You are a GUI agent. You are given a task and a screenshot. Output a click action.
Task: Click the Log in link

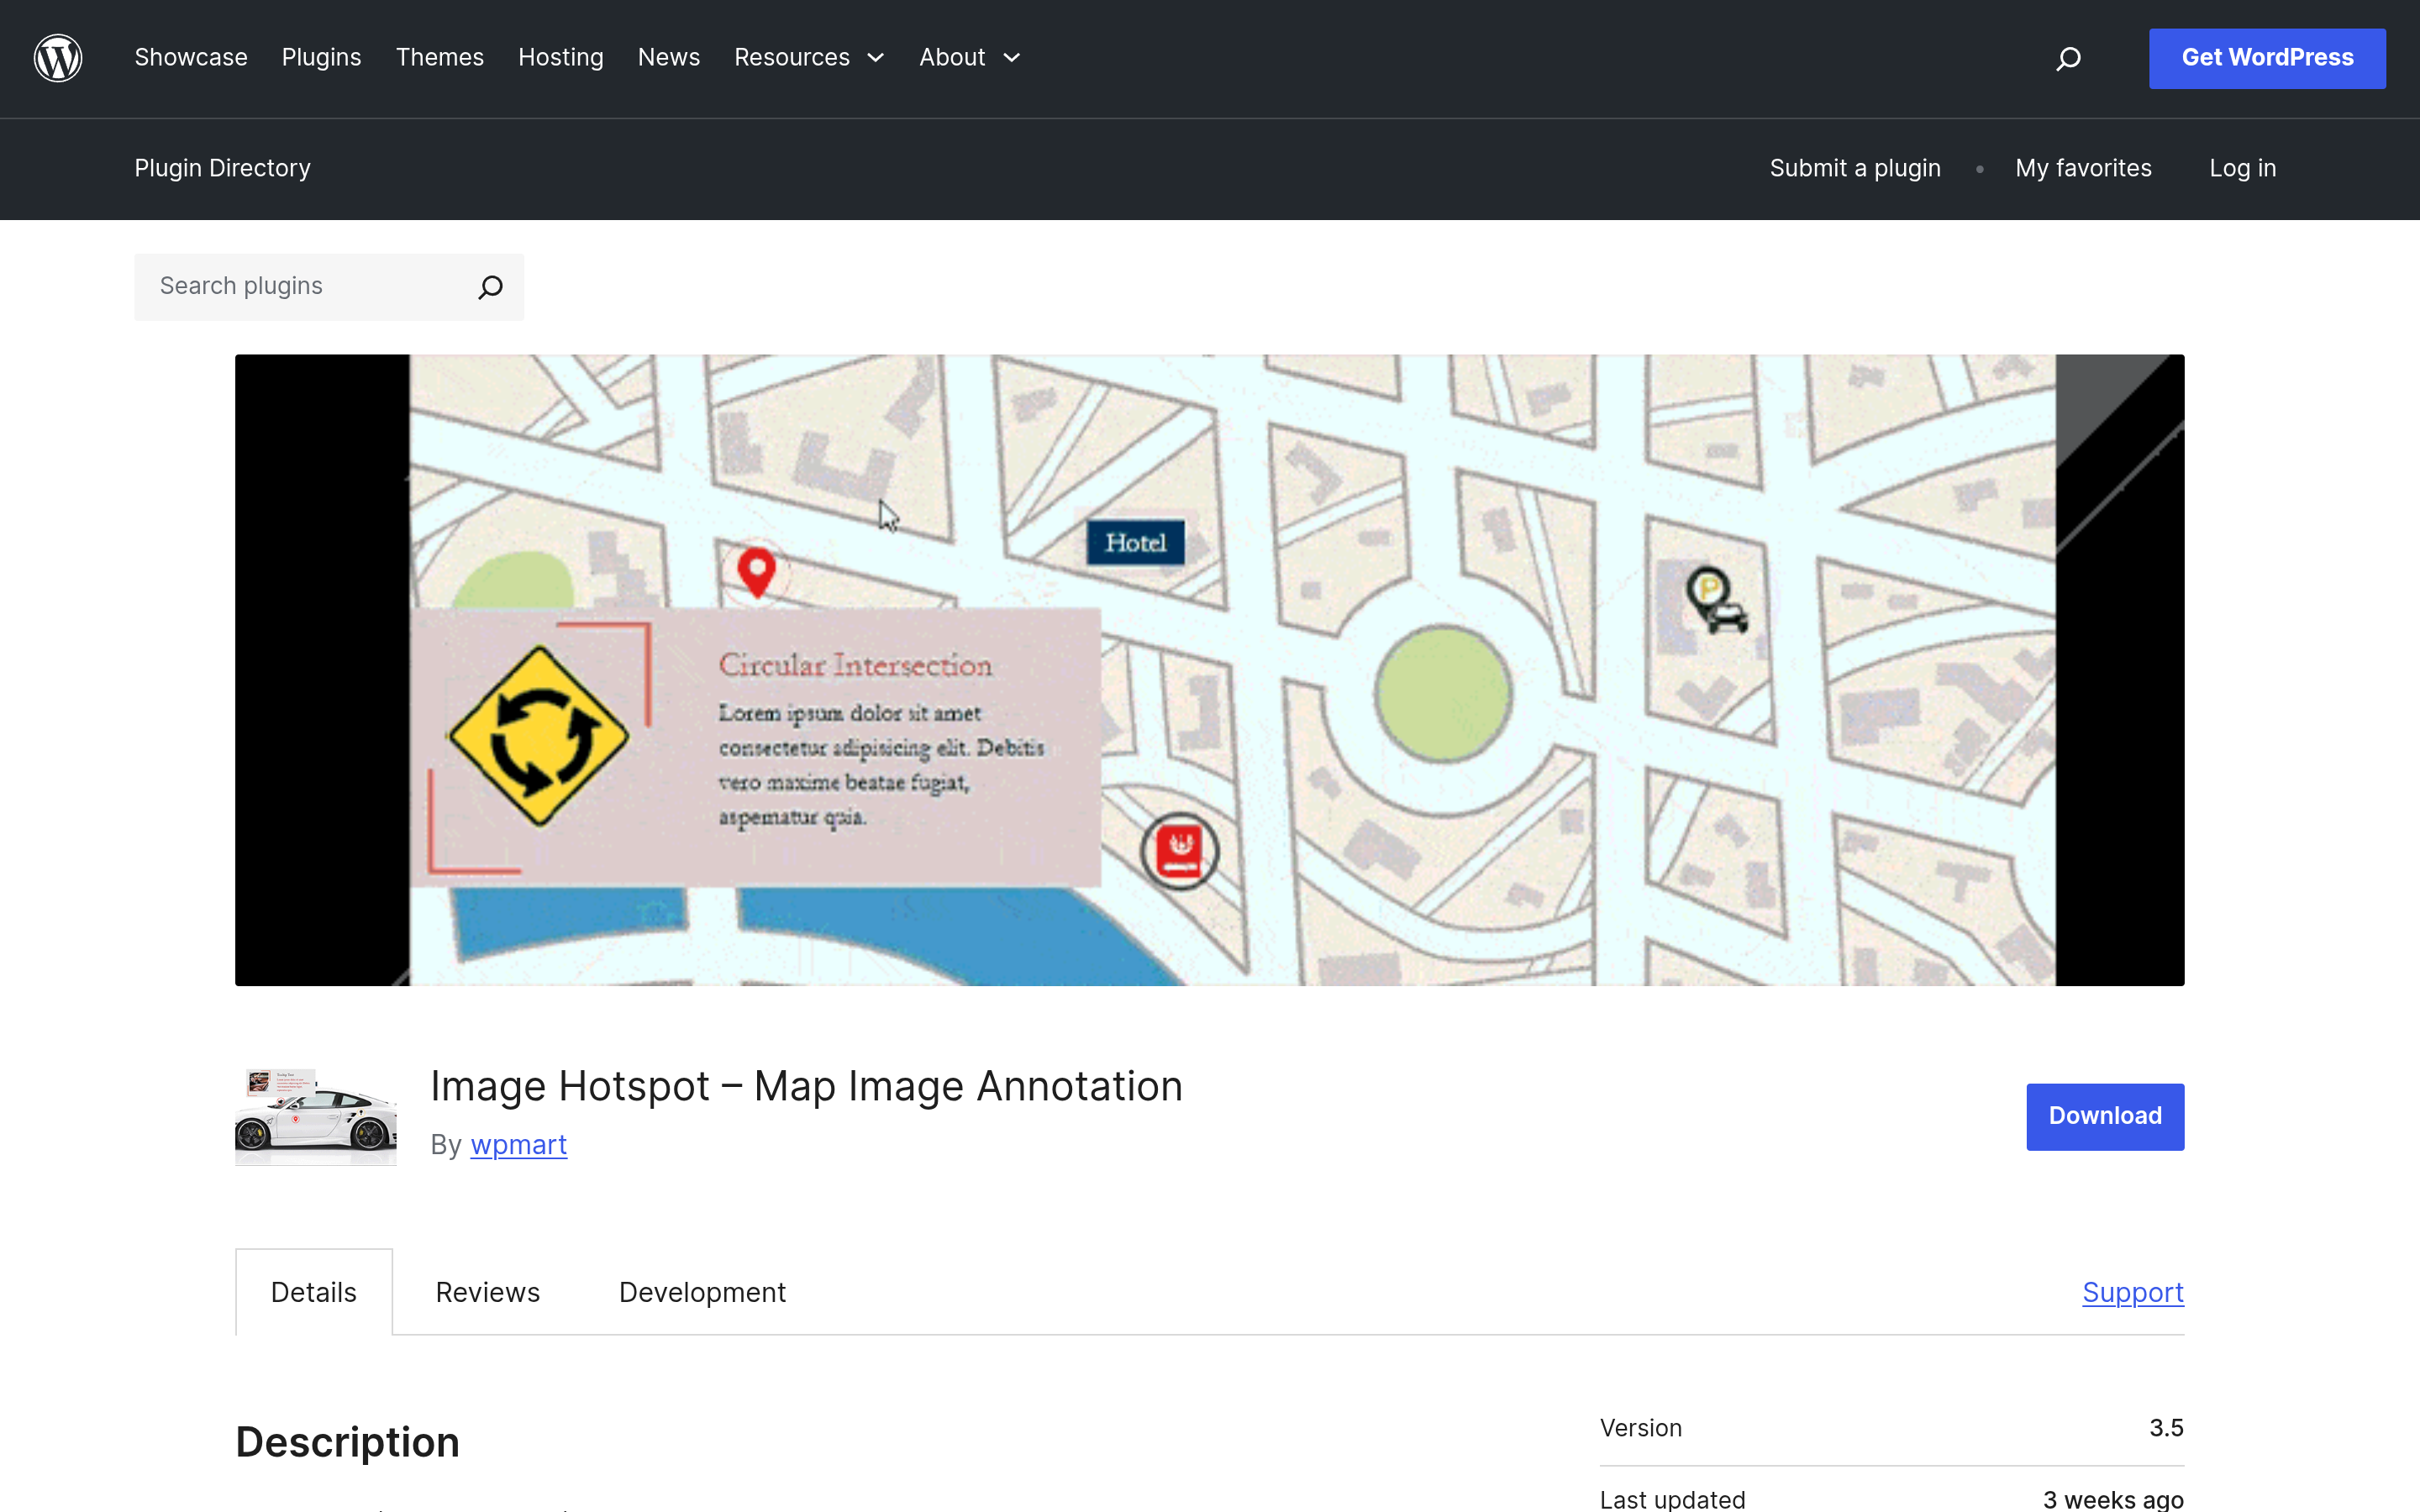point(2242,168)
